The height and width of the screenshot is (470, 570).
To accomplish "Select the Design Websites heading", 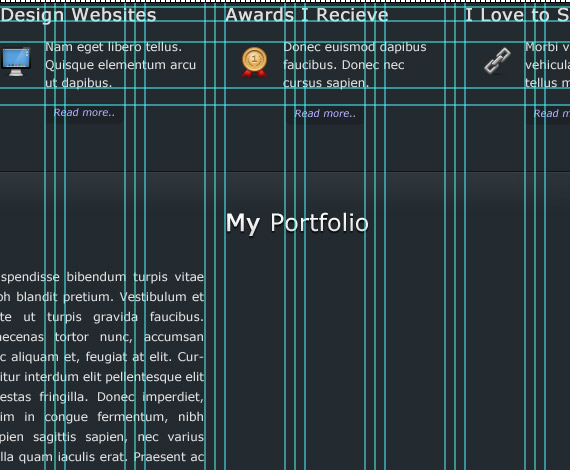I will tap(78, 15).
